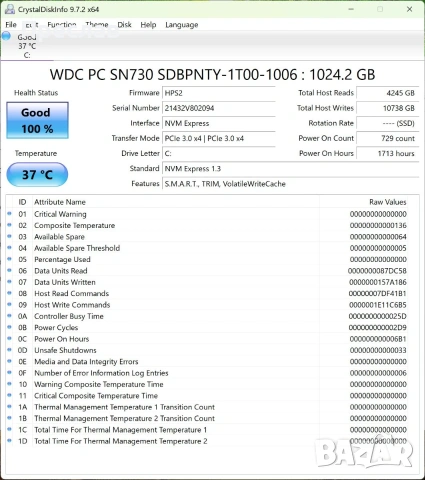The height and width of the screenshot is (480, 425).
Task: Click status dot for Data Units Read row
Action: pos(9,270)
